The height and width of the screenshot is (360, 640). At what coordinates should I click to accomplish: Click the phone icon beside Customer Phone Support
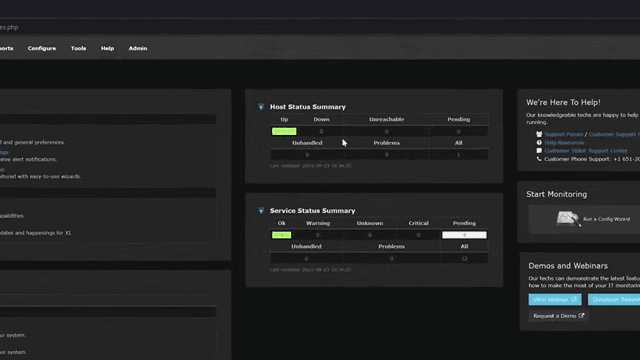pos(539,159)
